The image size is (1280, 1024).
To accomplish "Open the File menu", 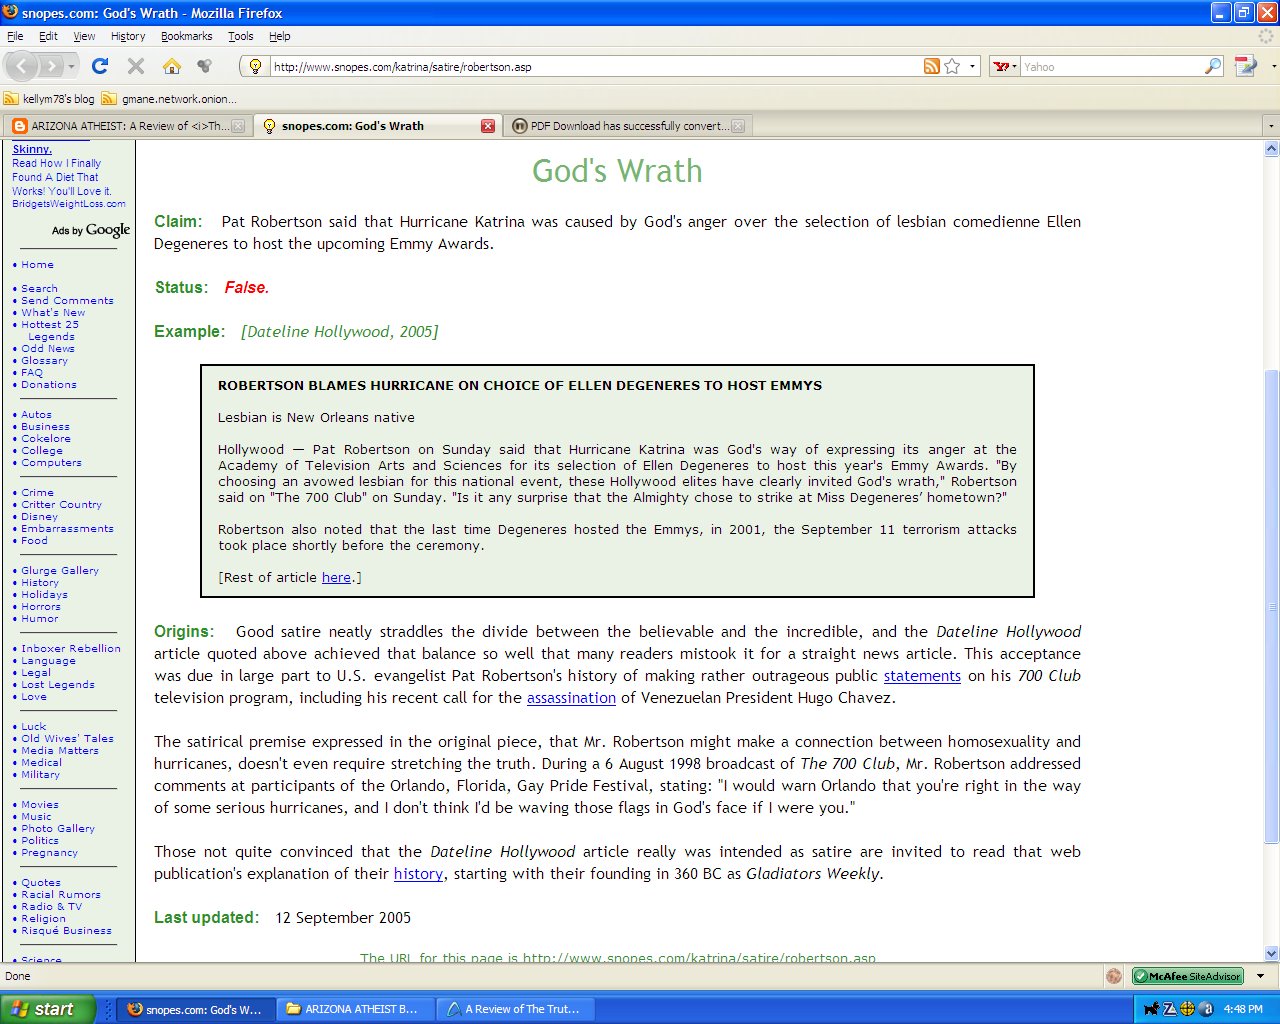I will click(x=15, y=36).
